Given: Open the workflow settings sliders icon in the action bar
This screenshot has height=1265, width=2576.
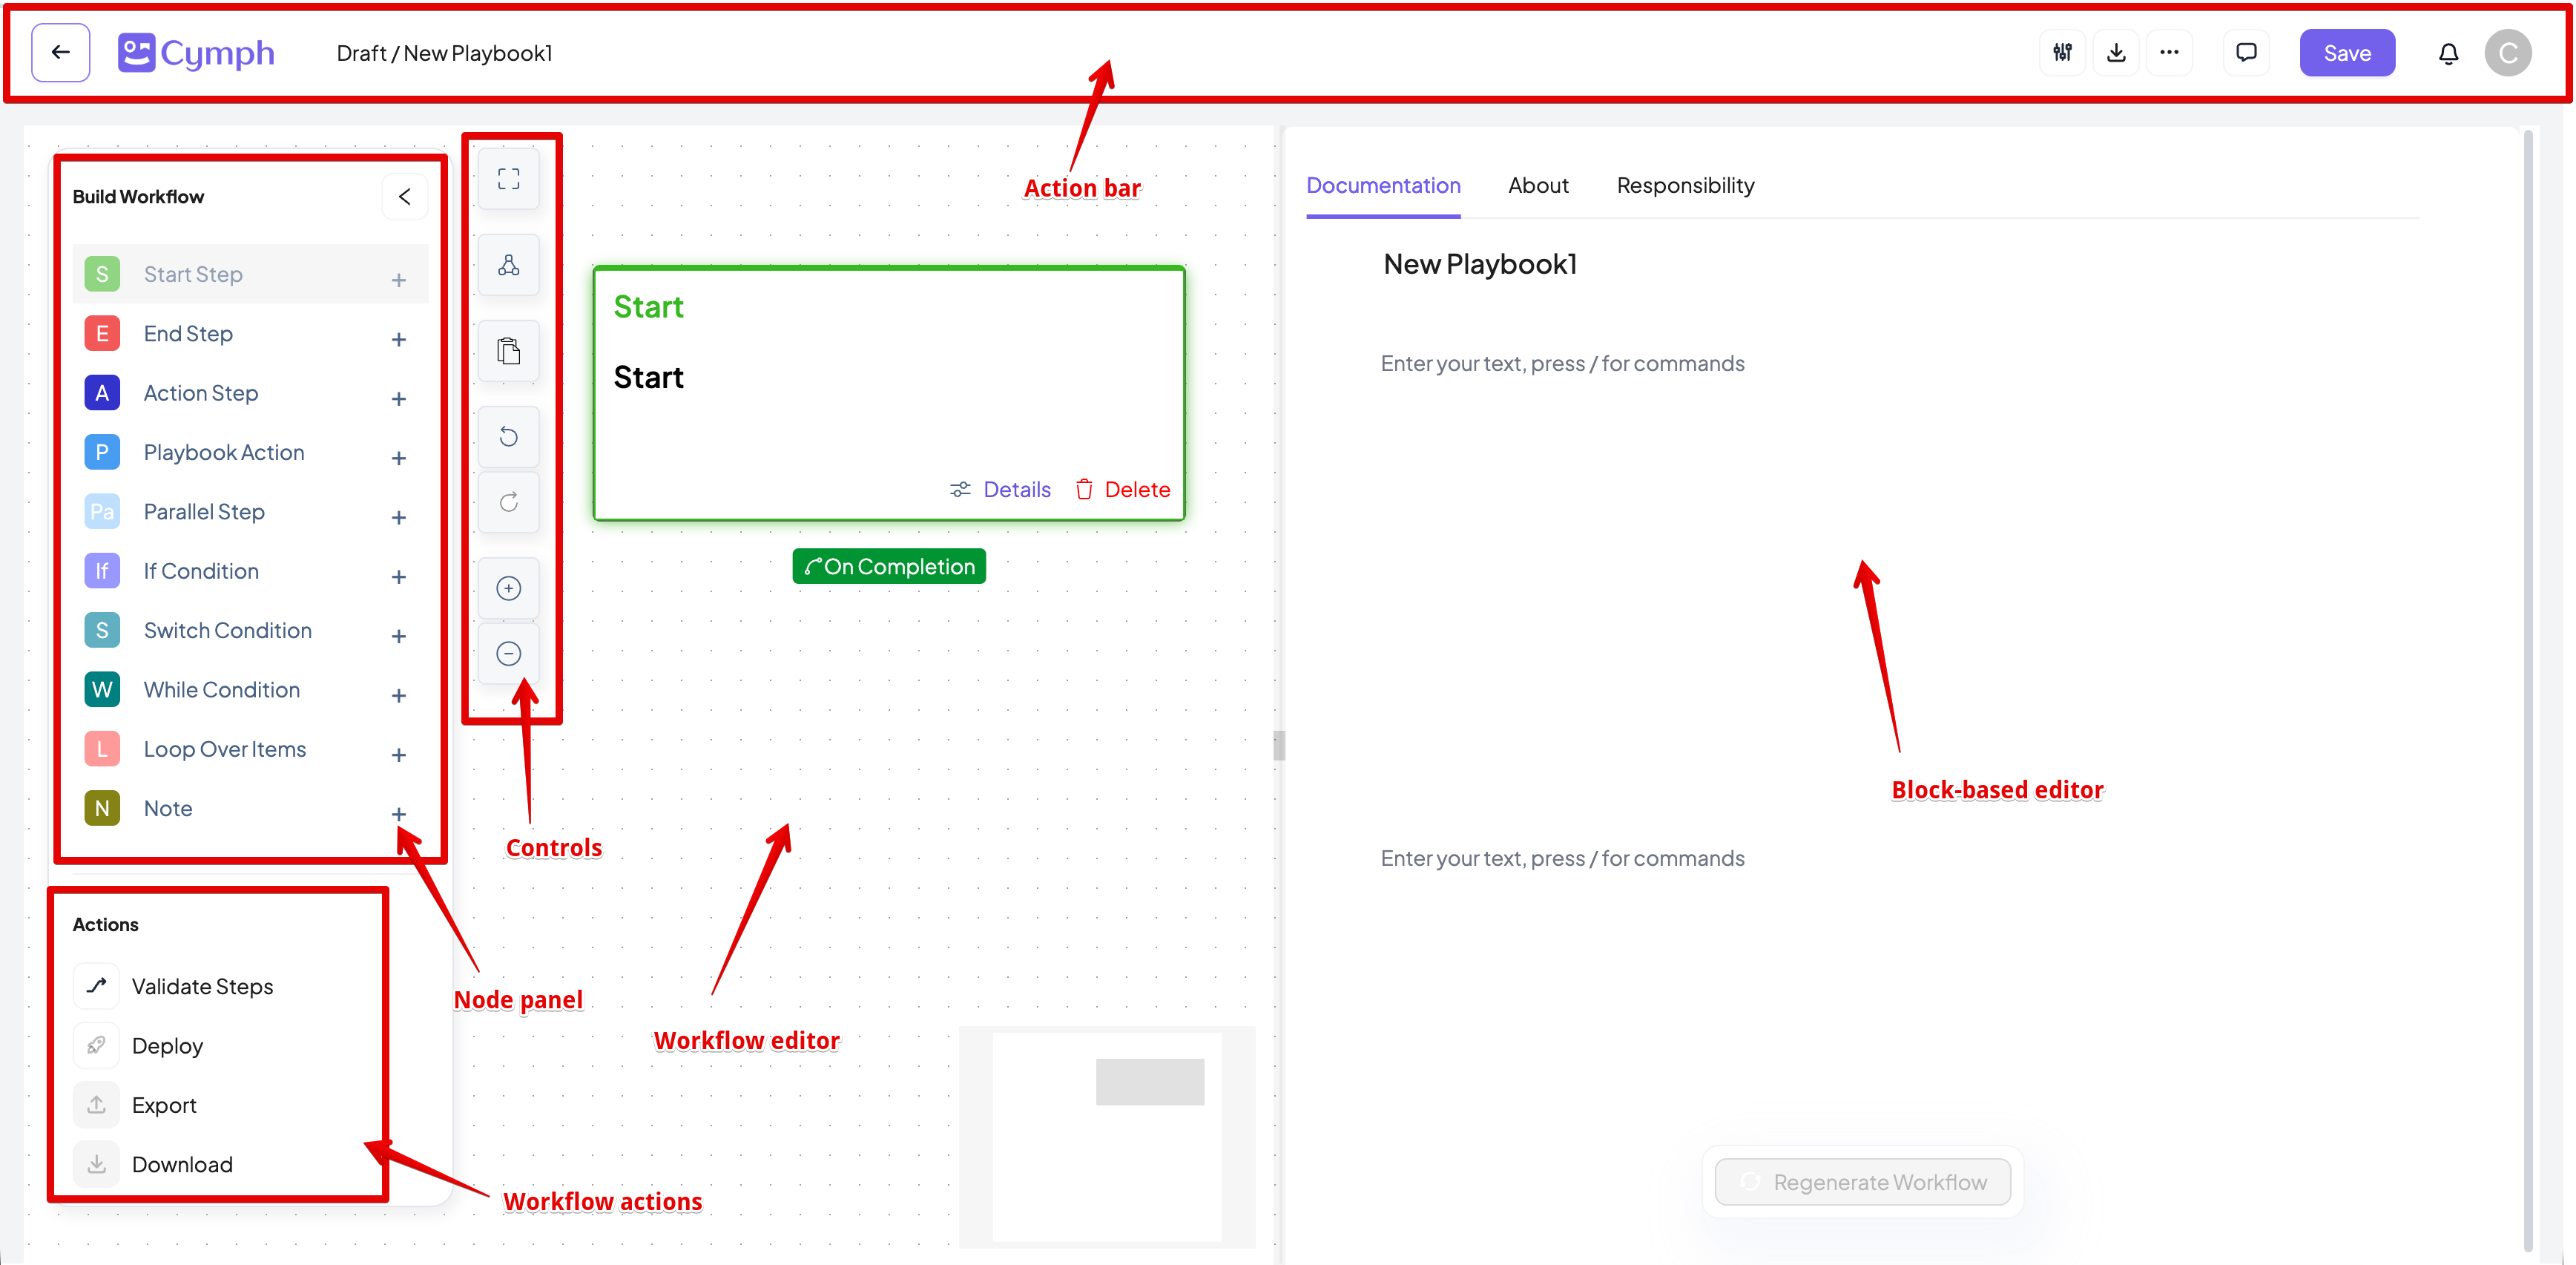Looking at the screenshot, I should 2062,52.
